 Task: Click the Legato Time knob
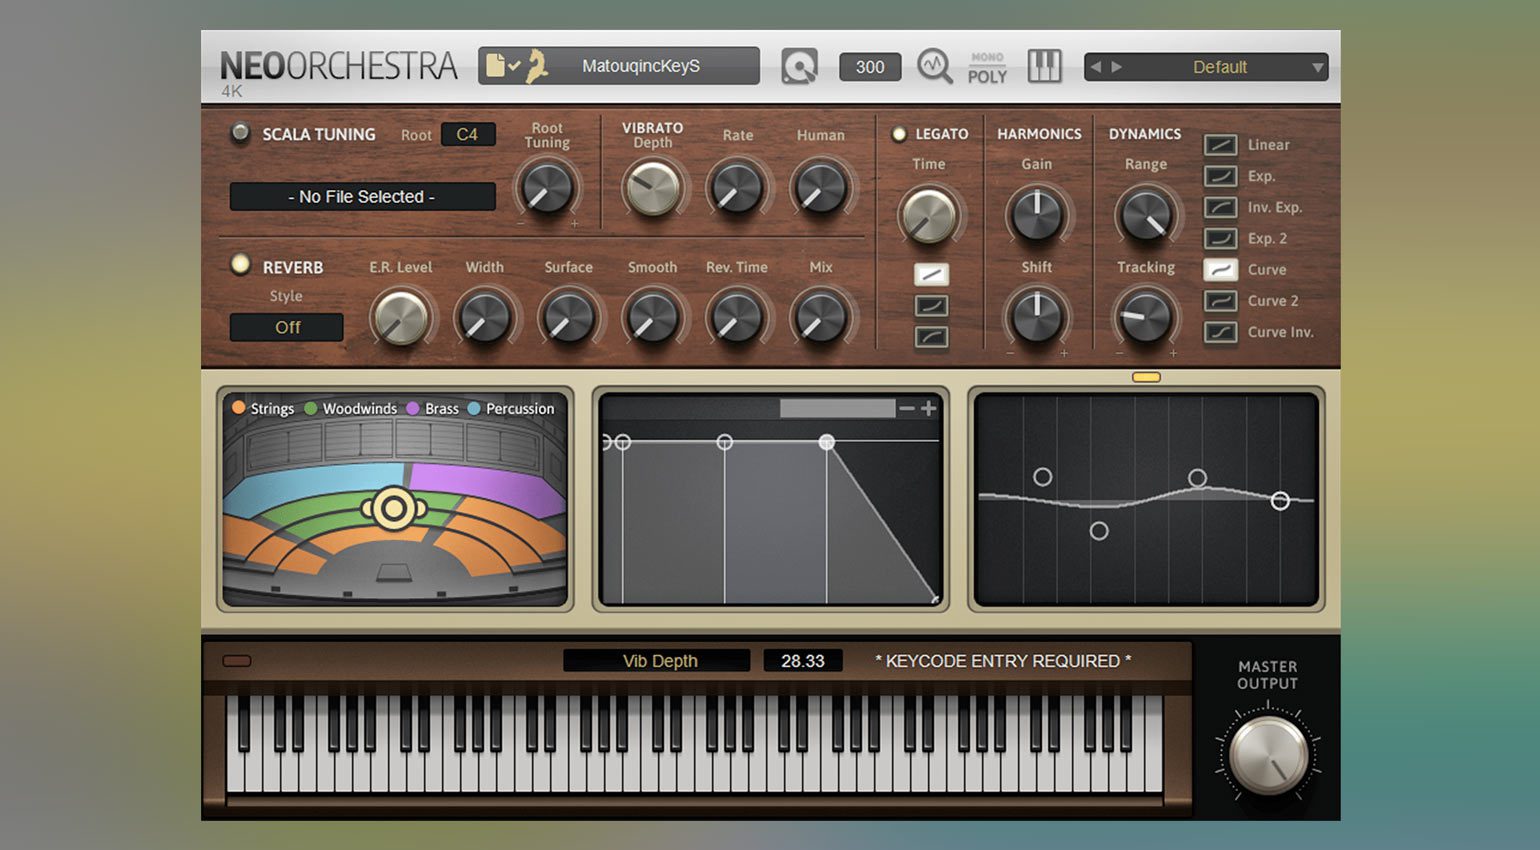click(929, 216)
